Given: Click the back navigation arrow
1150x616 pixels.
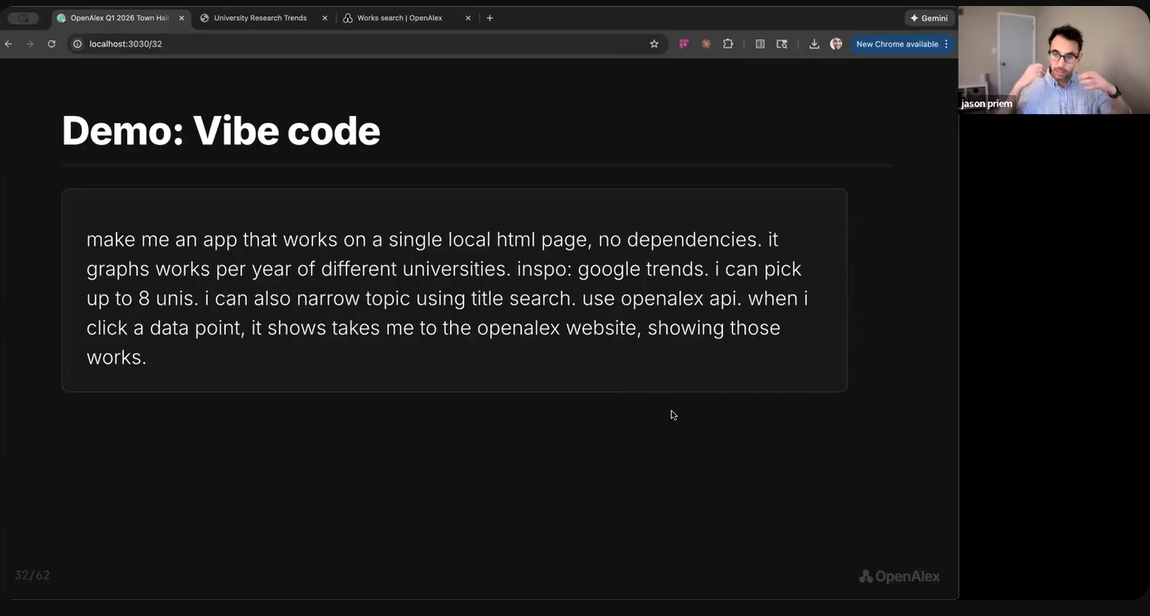Looking at the screenshot, I should click(x=8, y=43).
